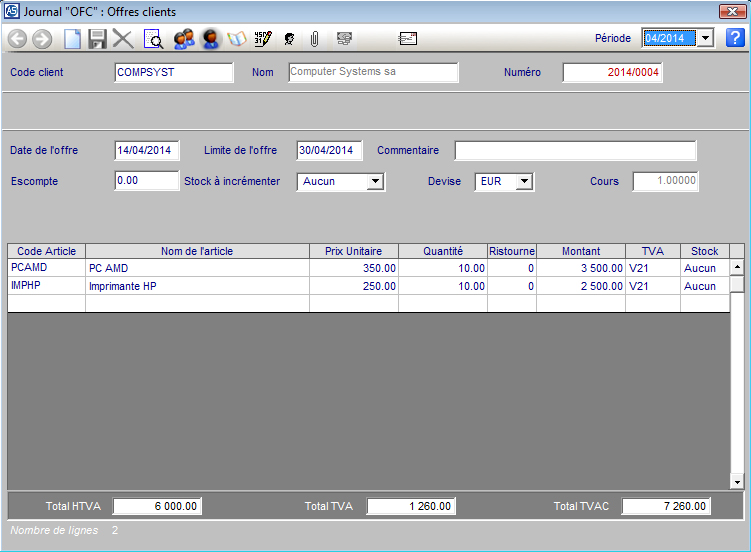Image resolution: width=751 pixels, height=552 pixels.
Task: Open search with the magnifier document icon
Action: point(153,39)
